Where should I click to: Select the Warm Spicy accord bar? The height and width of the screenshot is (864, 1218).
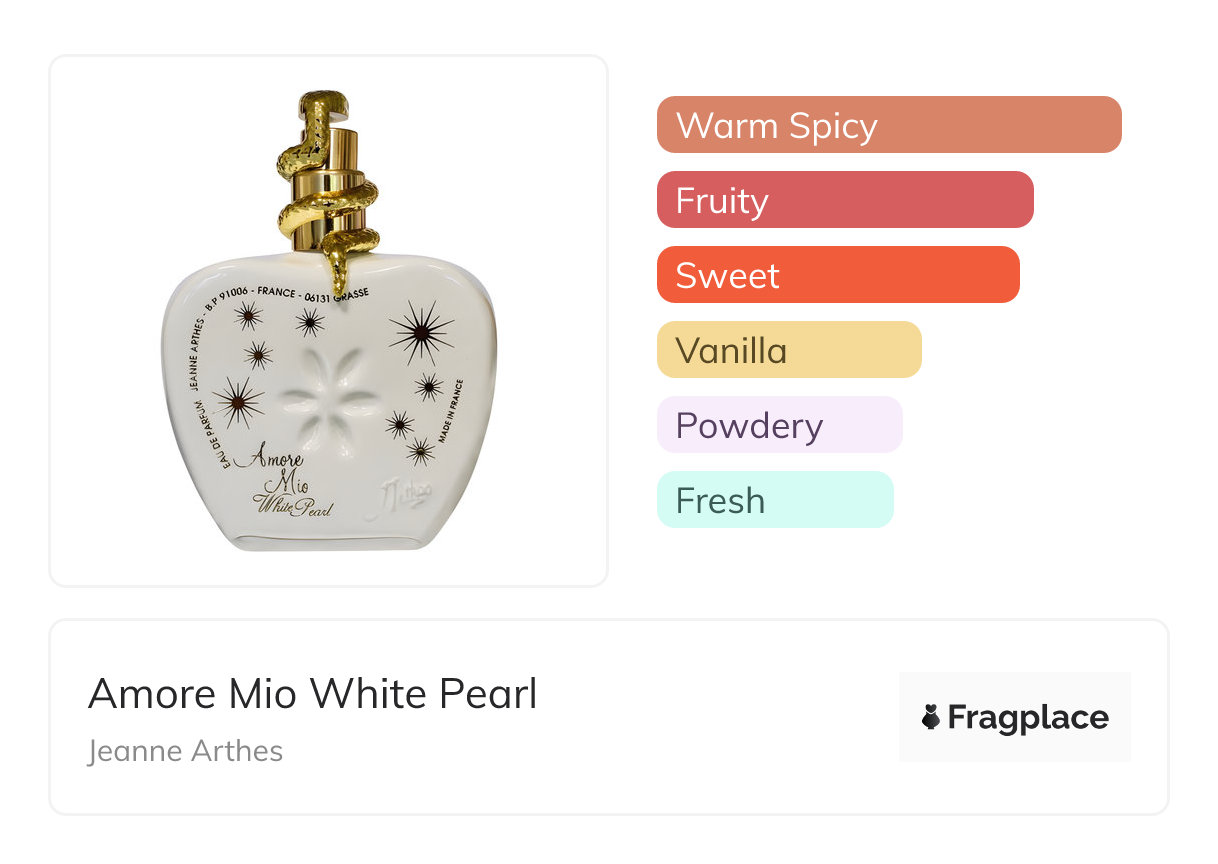tap(889, 125)
